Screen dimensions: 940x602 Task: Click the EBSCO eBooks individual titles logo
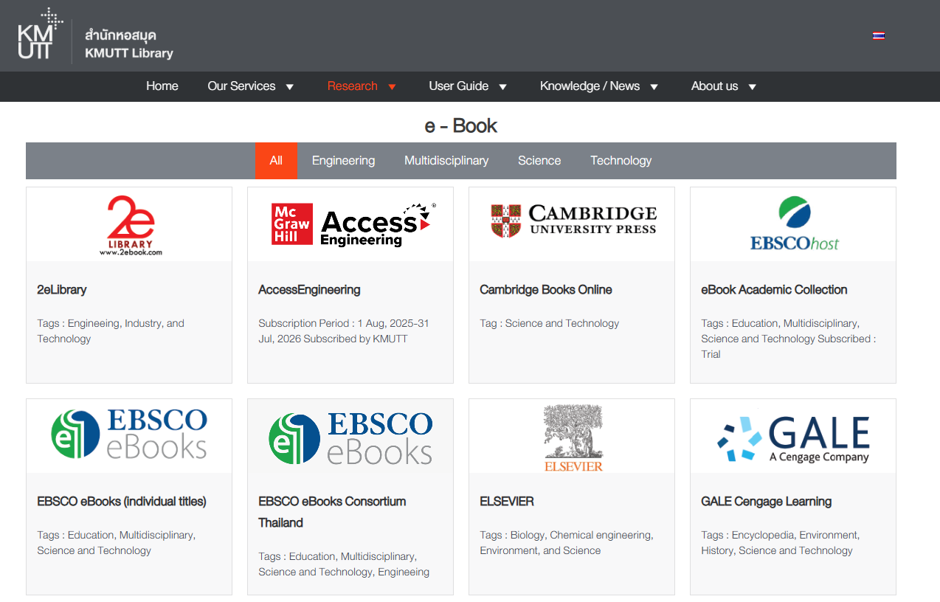coord(129,434)
